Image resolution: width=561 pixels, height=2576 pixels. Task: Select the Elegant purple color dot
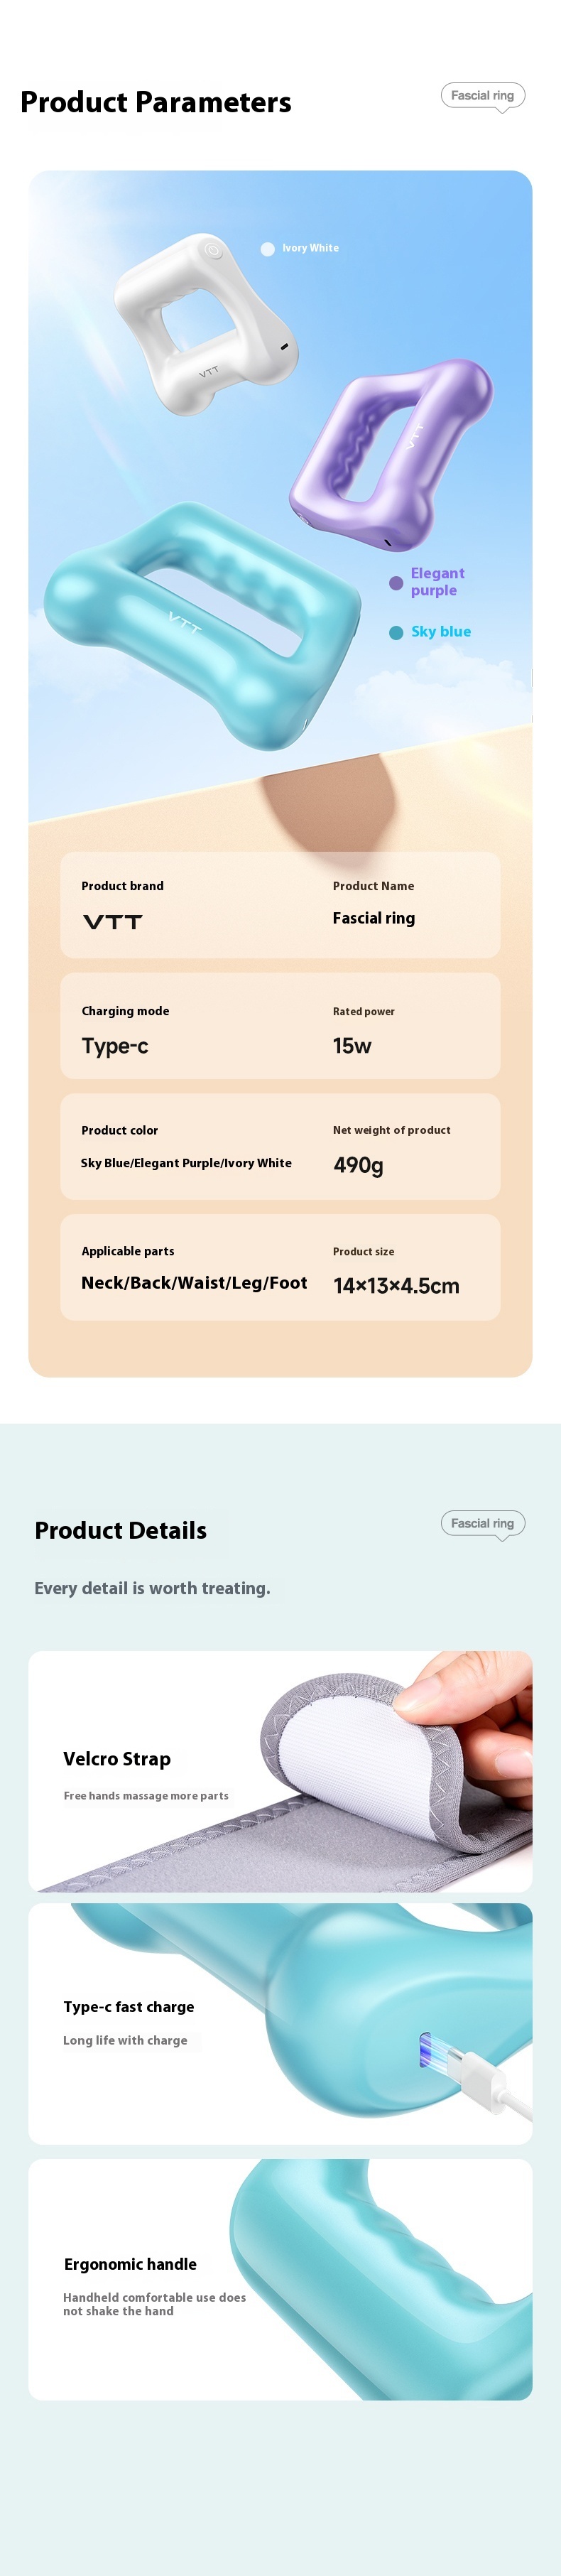coord(396,583)
